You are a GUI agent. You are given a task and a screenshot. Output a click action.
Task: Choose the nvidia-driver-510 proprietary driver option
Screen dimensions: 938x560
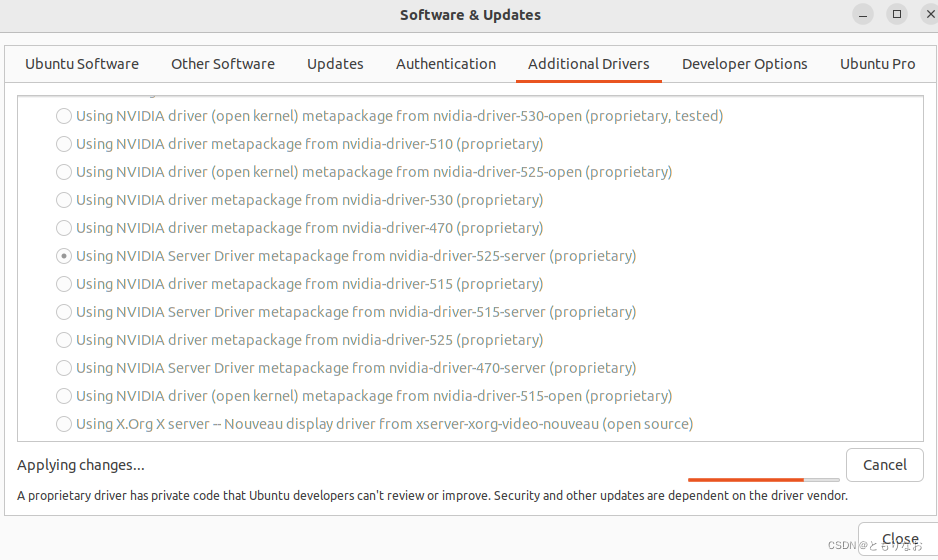64,144
